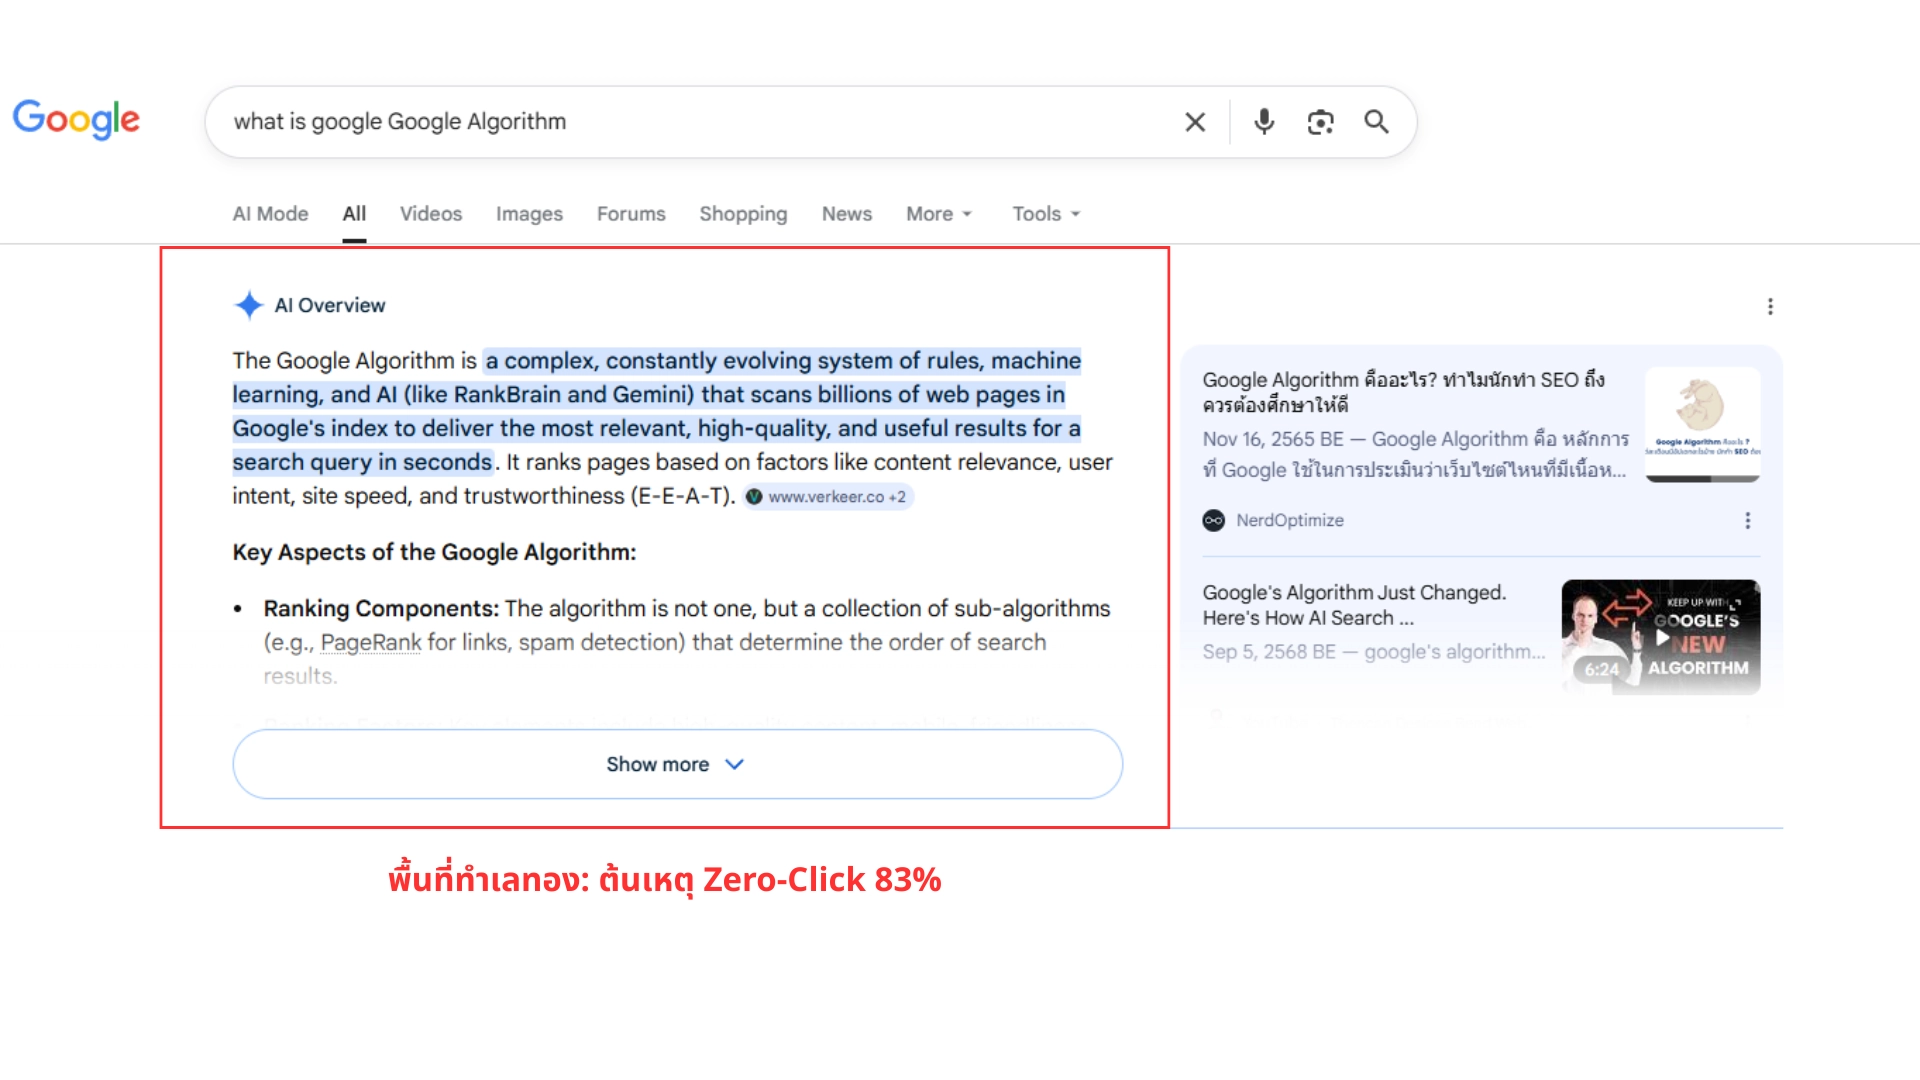Screen dimensions: 1920x1080
Task: Play the Google's New Algorithm video thumbnail
Action: click(x=1661, y=637)
